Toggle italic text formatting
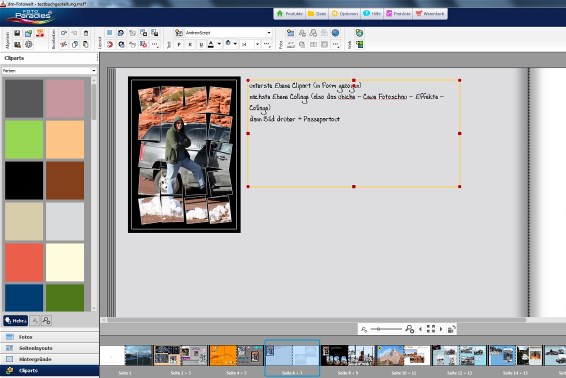566x378 pixels. click(190, 44)
